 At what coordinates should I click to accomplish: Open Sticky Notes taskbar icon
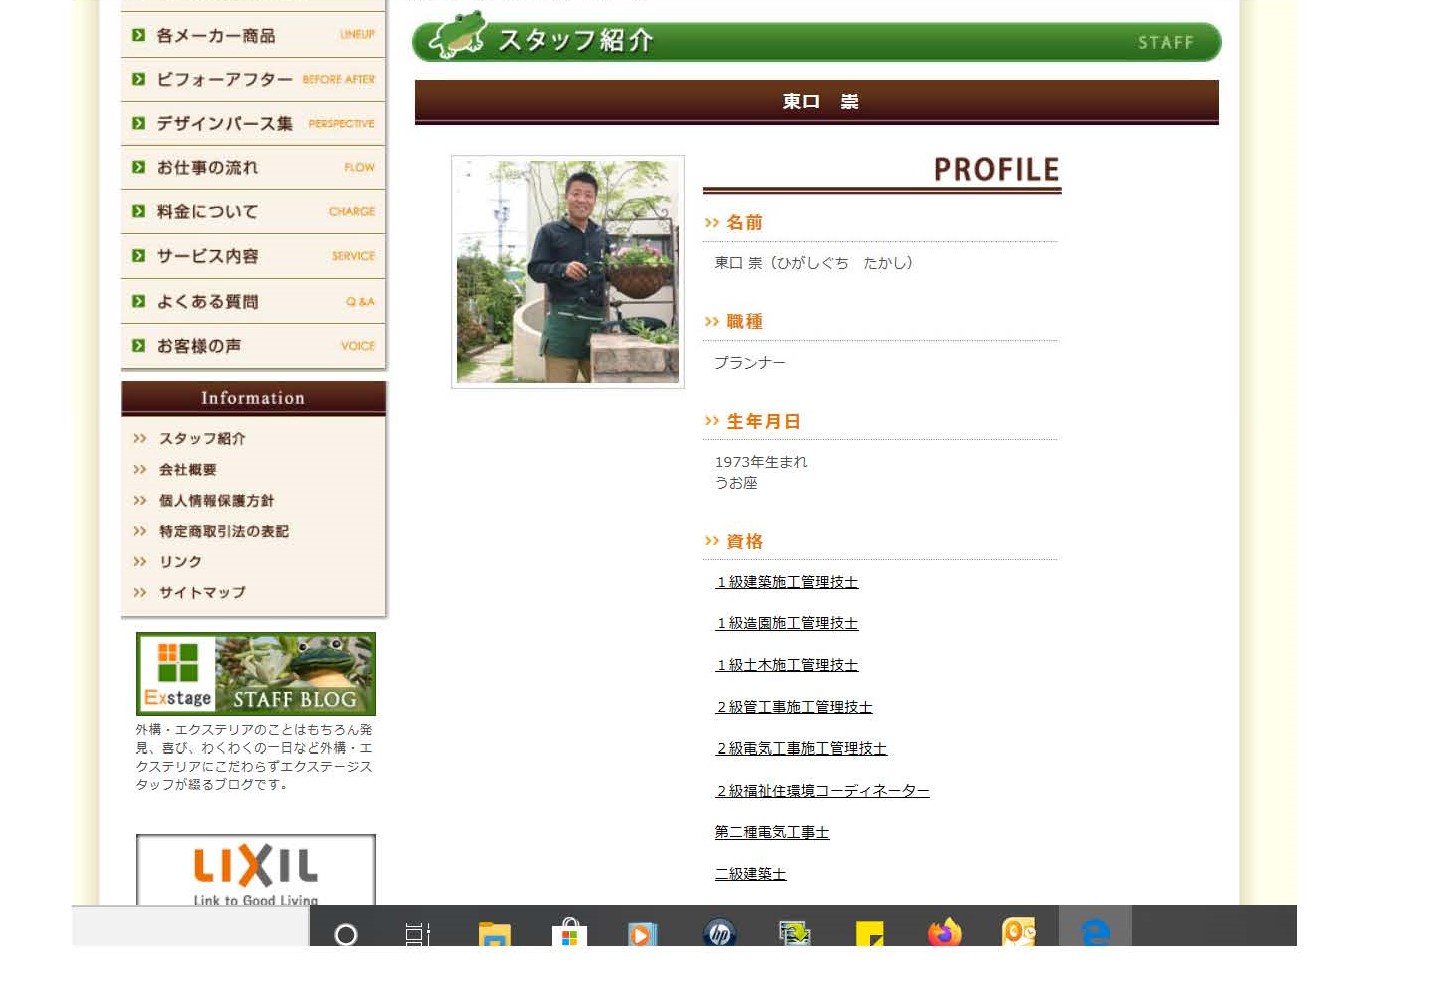click(869, 934)
